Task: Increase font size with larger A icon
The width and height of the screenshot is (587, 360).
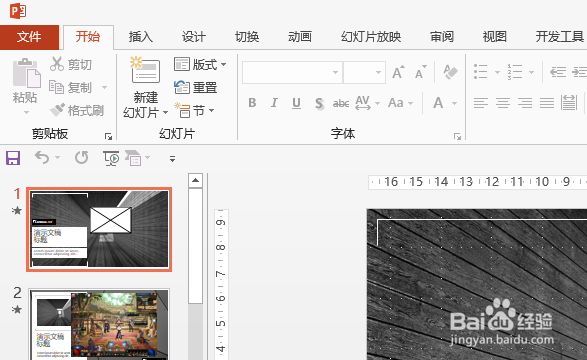Action: pyautogui.click(x=398, y=72)
